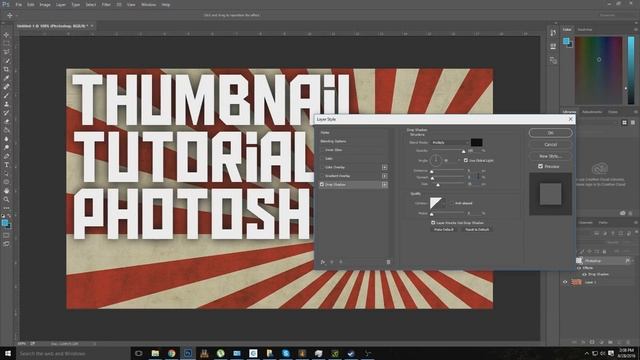Enable the Color Overlay checkbox
Screen dimensions: 640x360
[322, 167]
